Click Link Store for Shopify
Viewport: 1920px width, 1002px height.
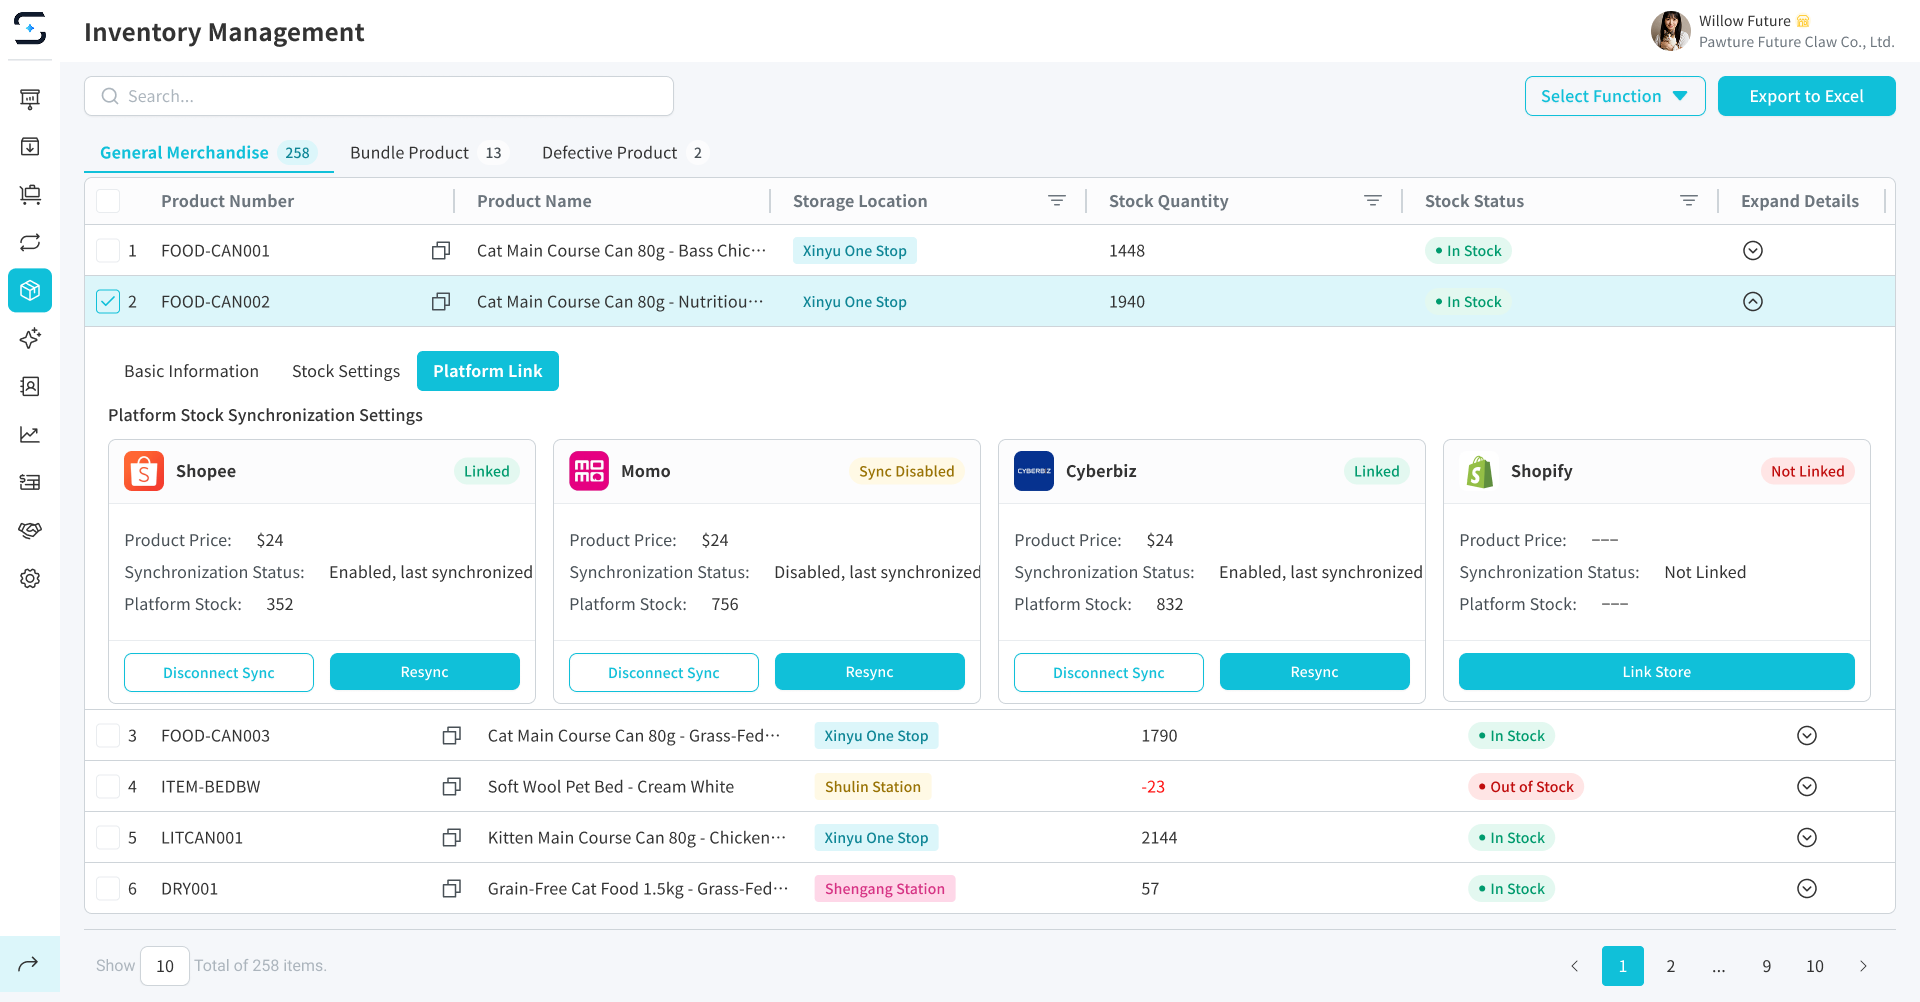(x=1656, y=672)
